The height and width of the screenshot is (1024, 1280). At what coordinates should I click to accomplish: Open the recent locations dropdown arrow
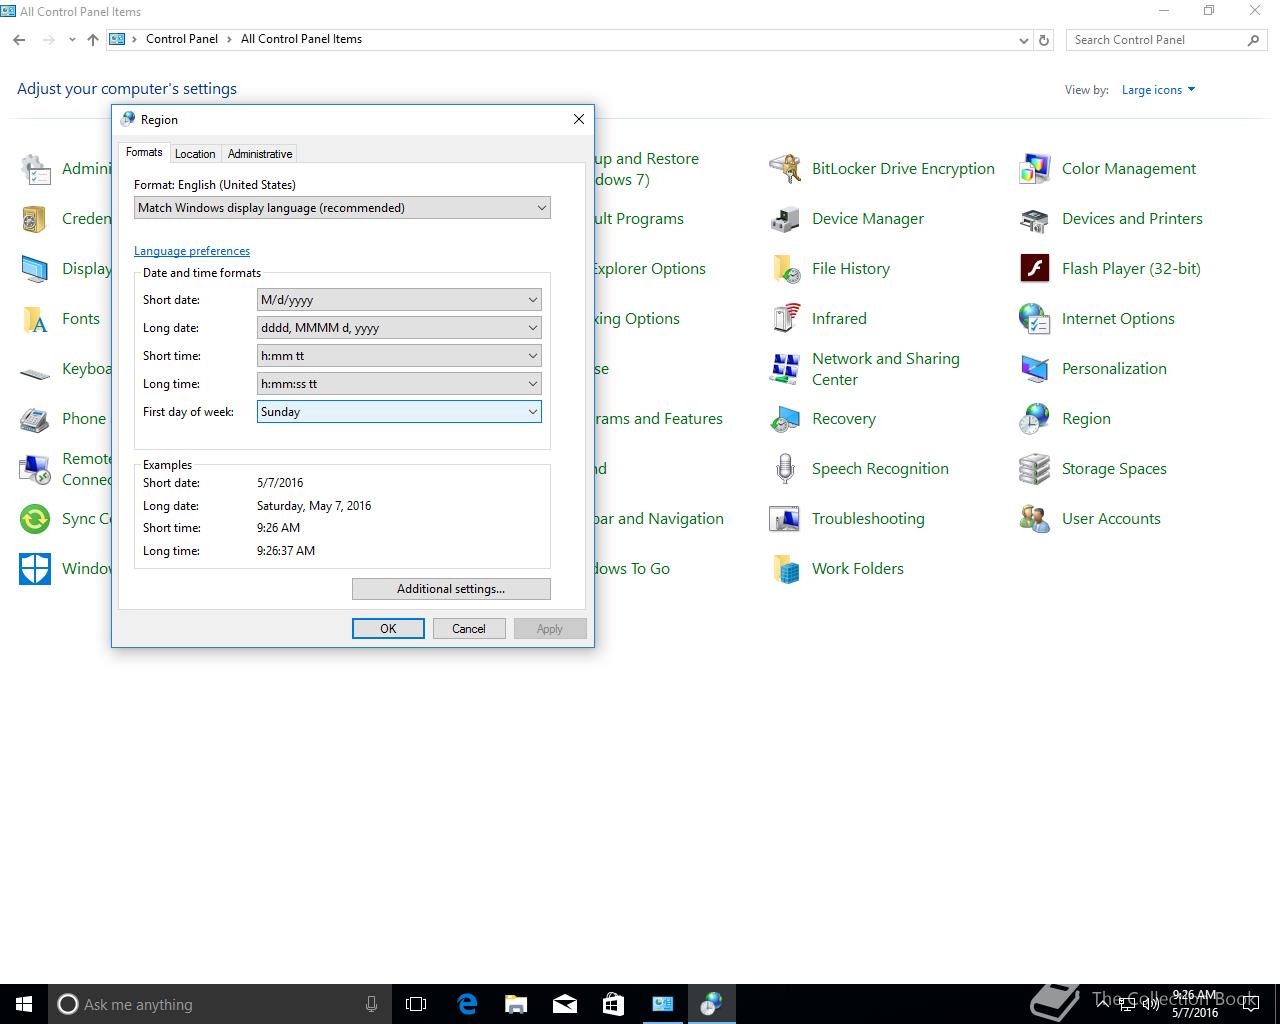click(72, 40)
